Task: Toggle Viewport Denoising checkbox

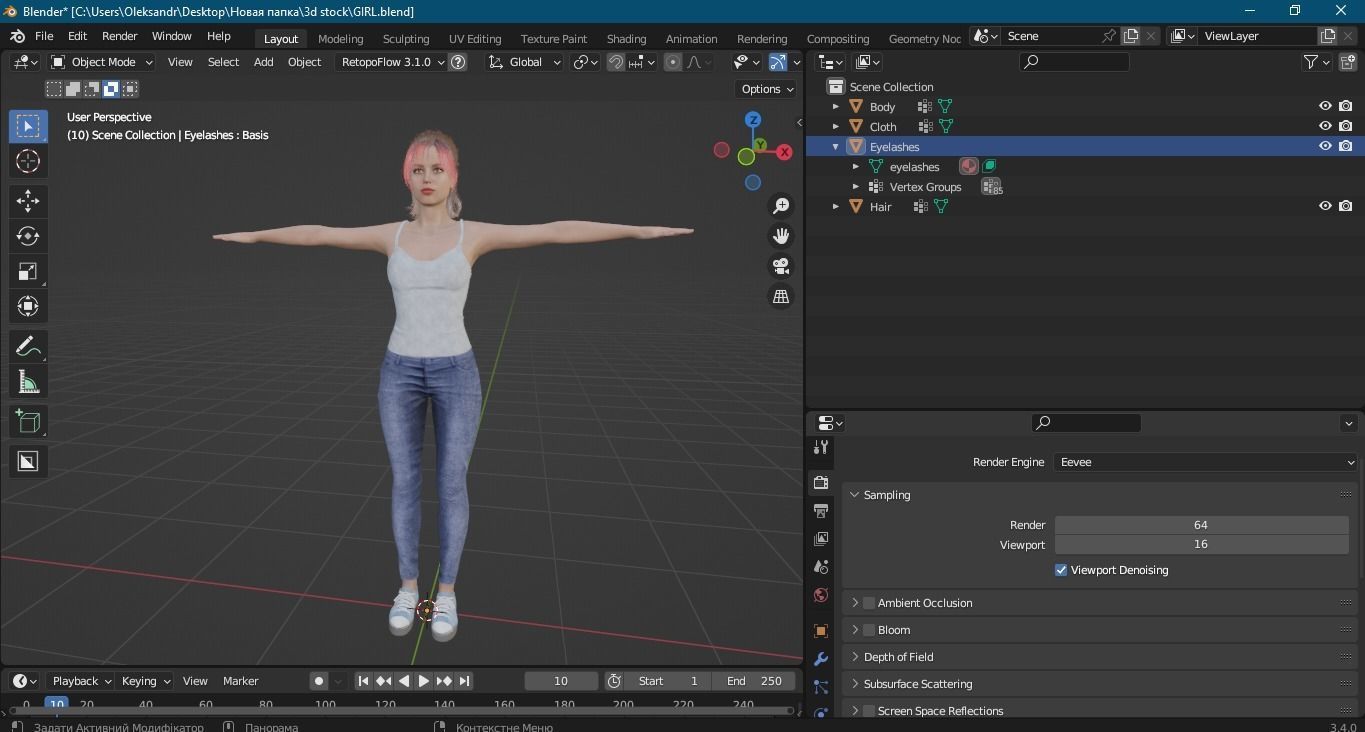Action: [x=1061, y=570]
